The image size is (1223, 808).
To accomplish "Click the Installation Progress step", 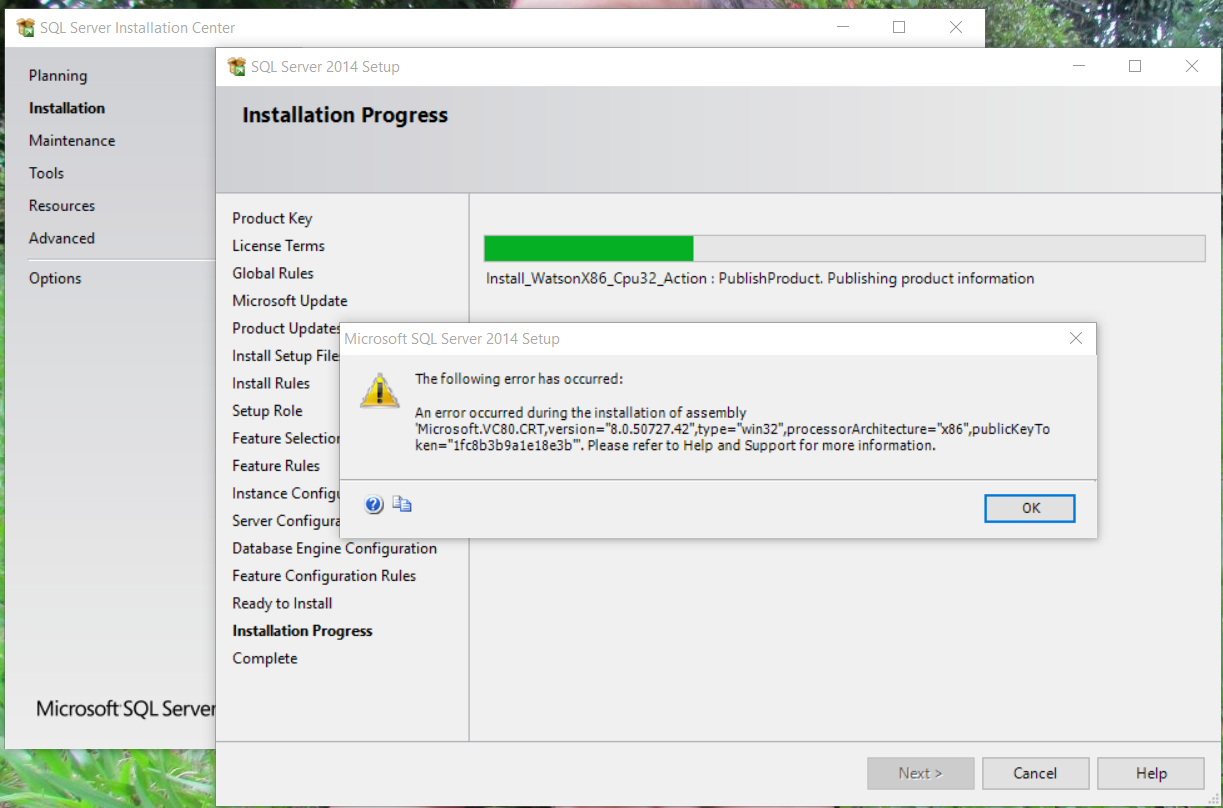I will [x=302, y=631].
